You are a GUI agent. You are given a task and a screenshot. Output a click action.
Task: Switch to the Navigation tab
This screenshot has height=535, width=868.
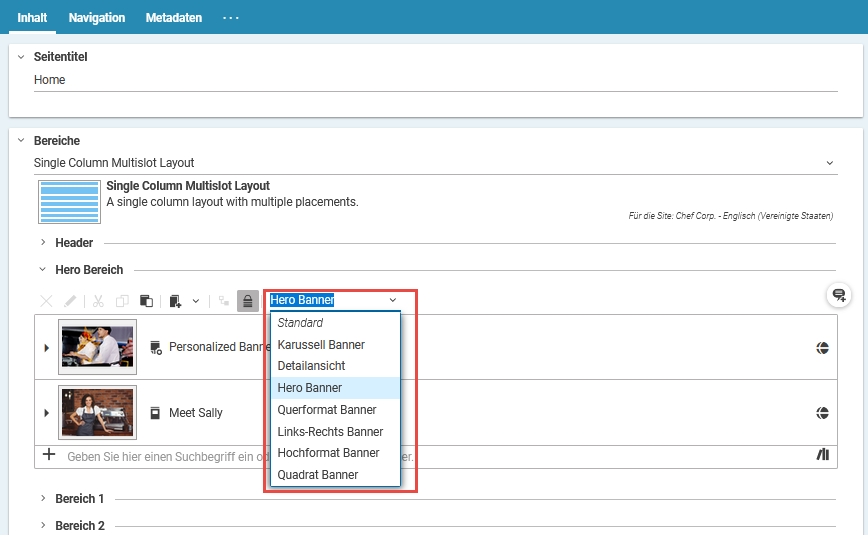(97, 18)
